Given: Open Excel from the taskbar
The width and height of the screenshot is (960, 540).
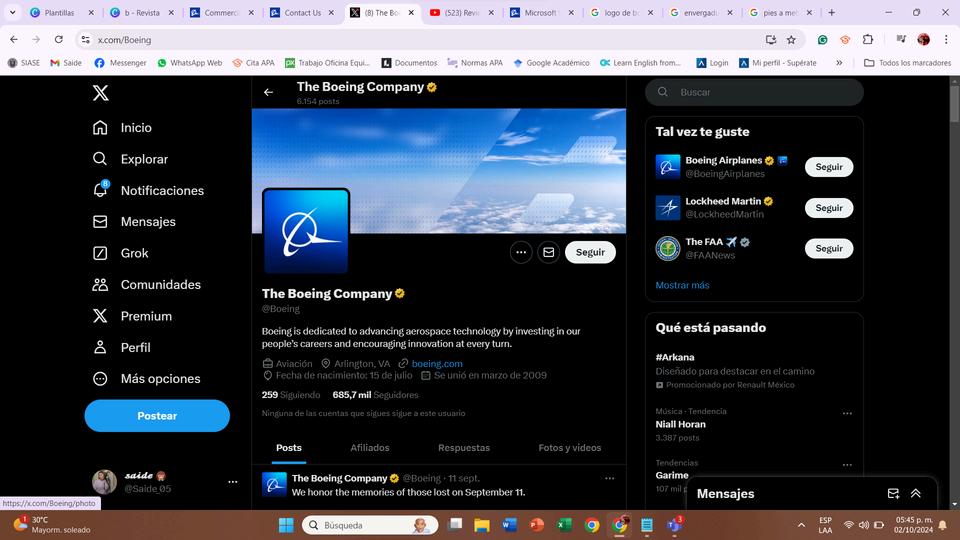Looking at the screenshot, I should point(564,525).
